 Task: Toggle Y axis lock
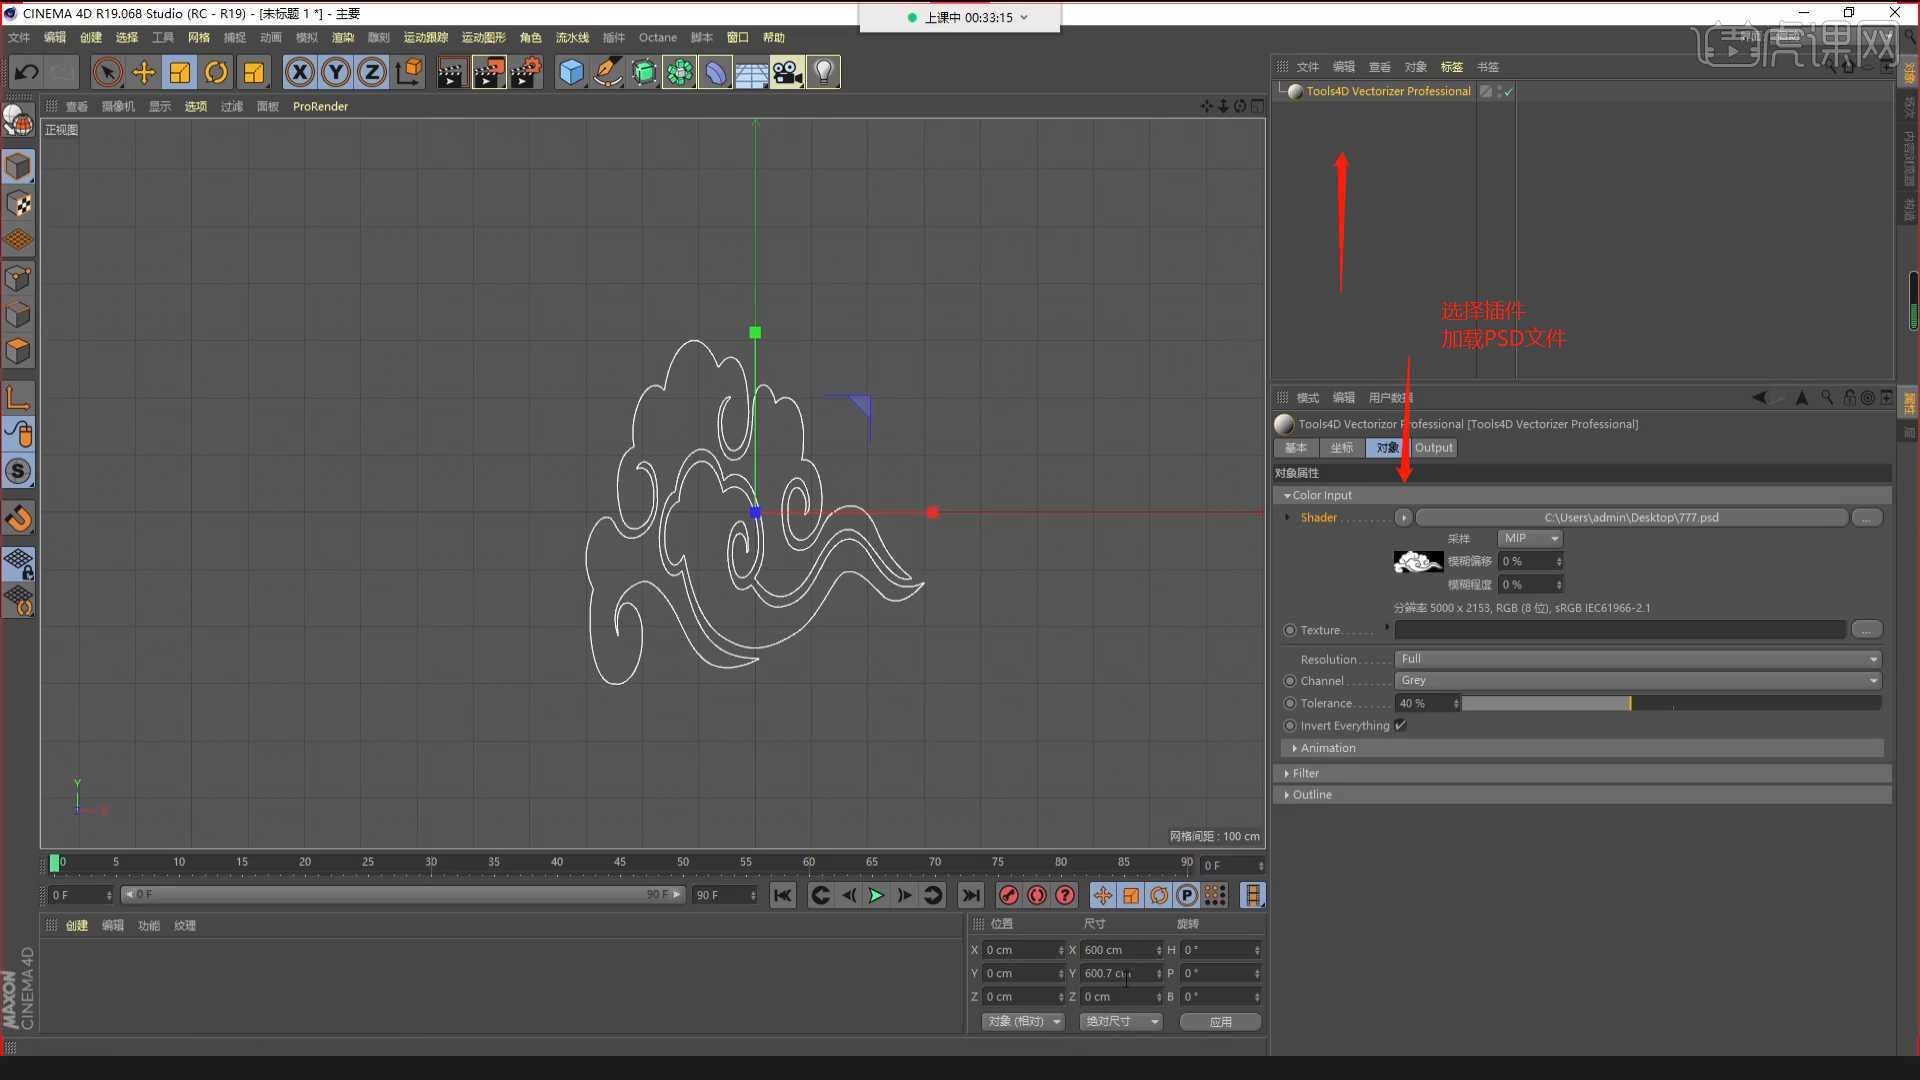pyautogui.click(x=336, y=72)
